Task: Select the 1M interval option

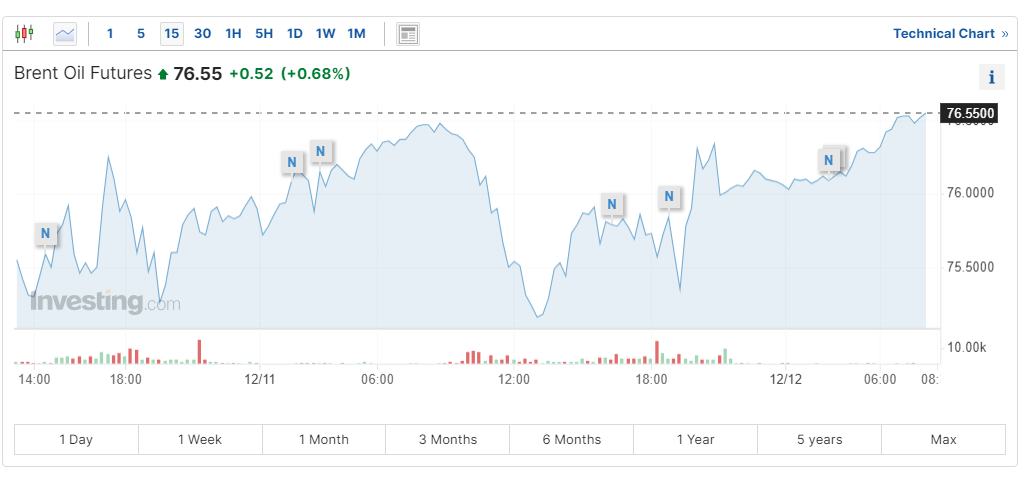Action: pyautogui.click(x=356, y=34)
